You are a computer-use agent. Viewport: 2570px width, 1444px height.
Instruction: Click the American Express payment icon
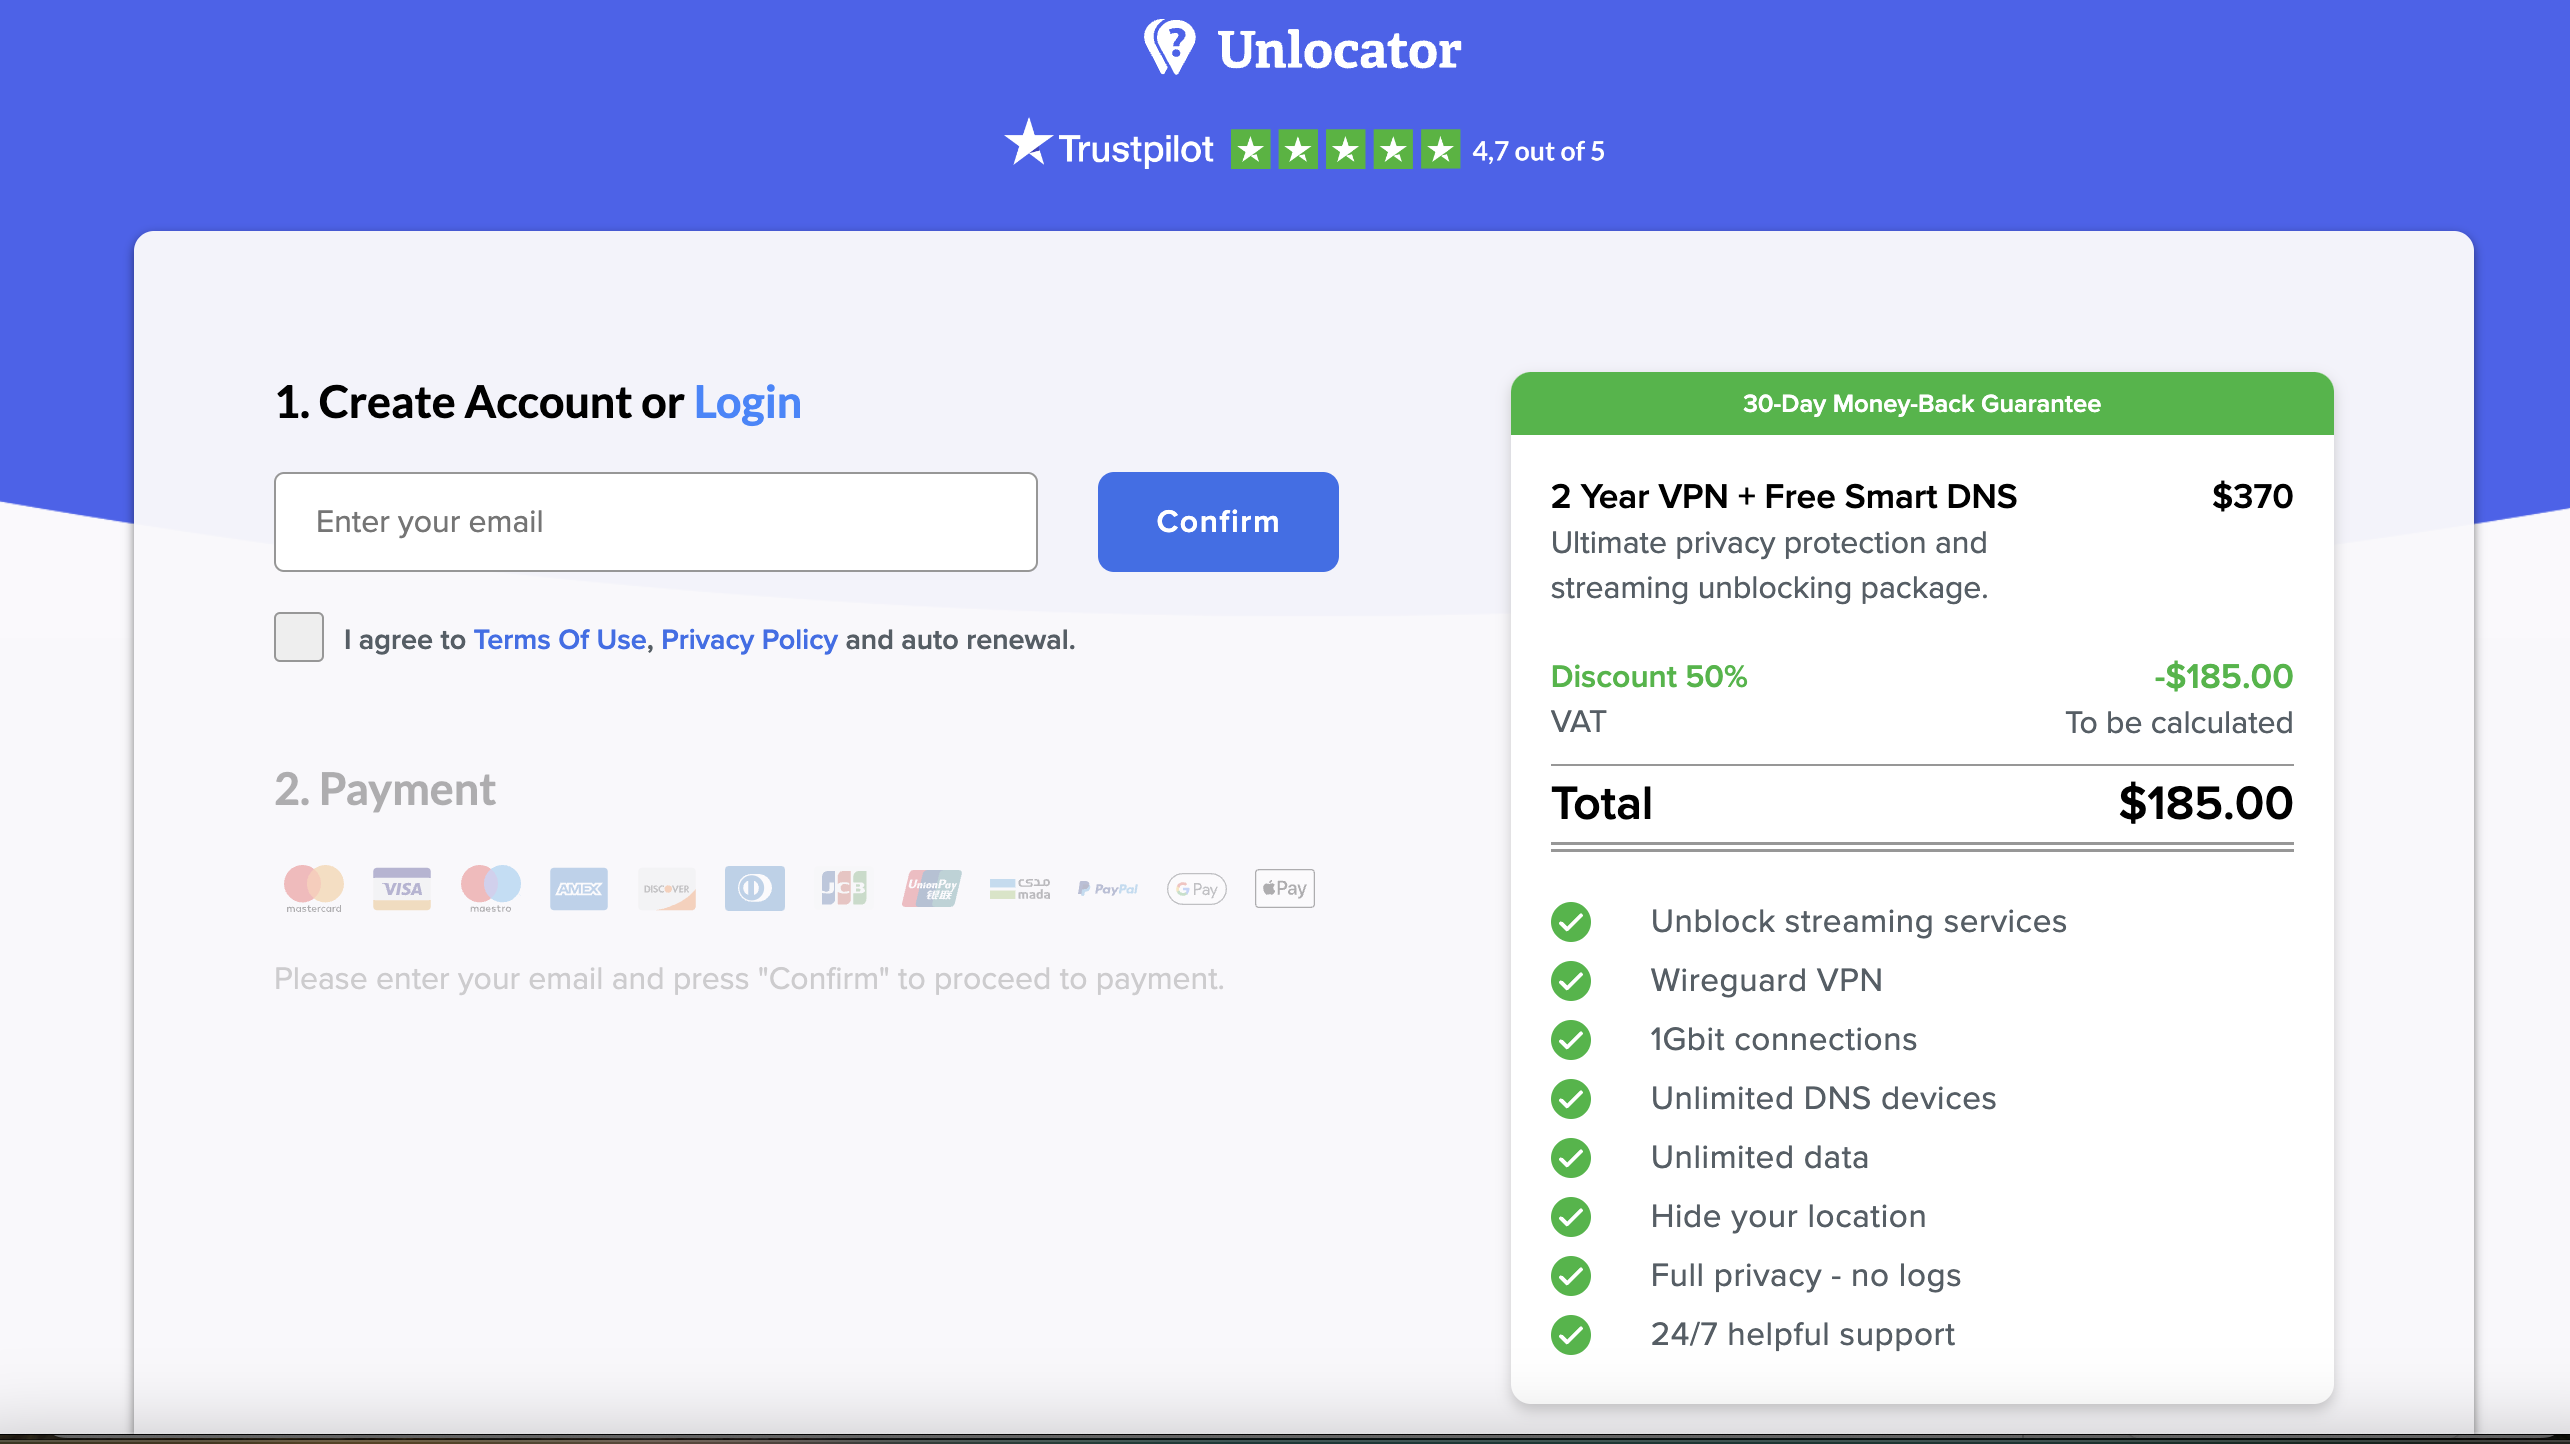click(577, 886)
